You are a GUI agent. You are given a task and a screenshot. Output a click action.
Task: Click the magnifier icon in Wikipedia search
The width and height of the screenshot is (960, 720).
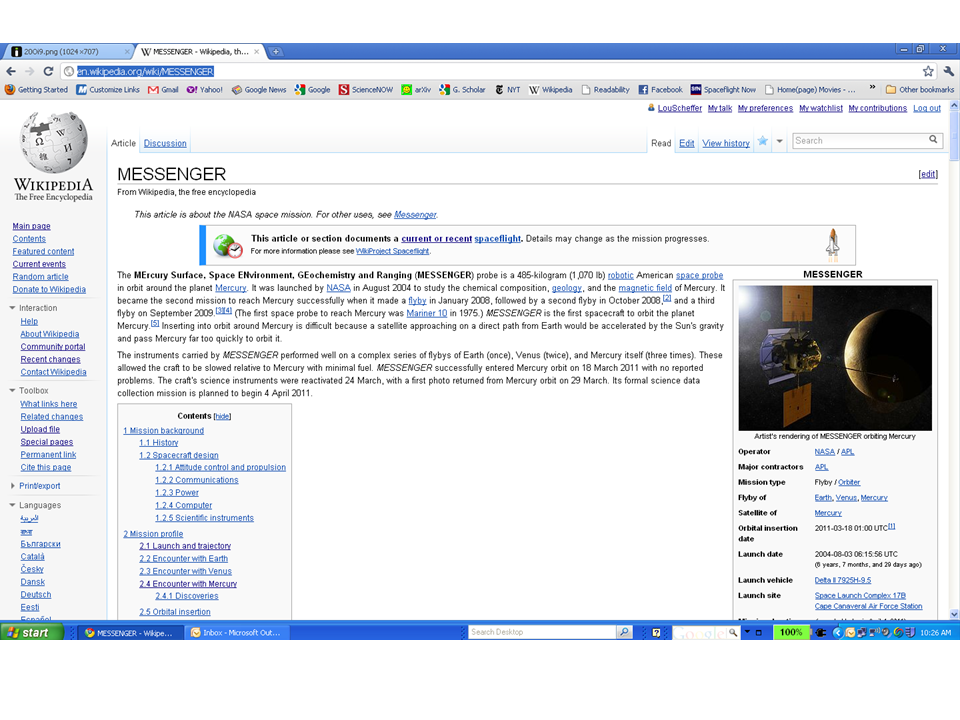933,140
